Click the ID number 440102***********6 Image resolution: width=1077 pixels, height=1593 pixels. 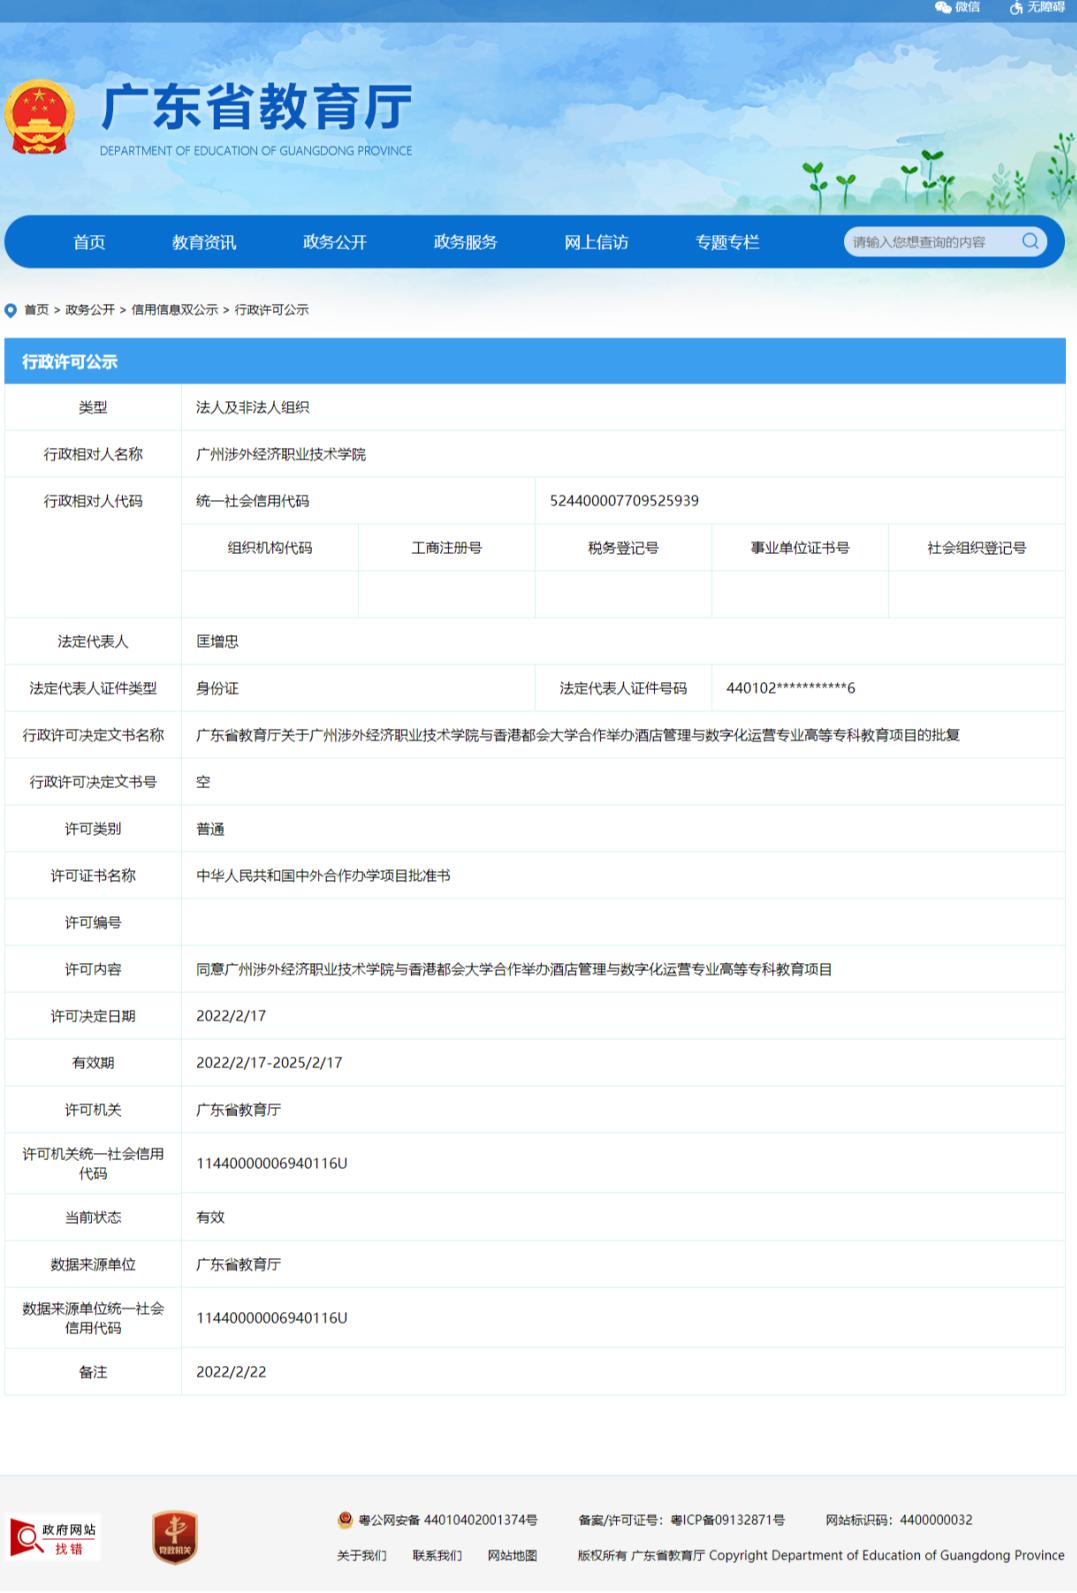pos(791,688)
